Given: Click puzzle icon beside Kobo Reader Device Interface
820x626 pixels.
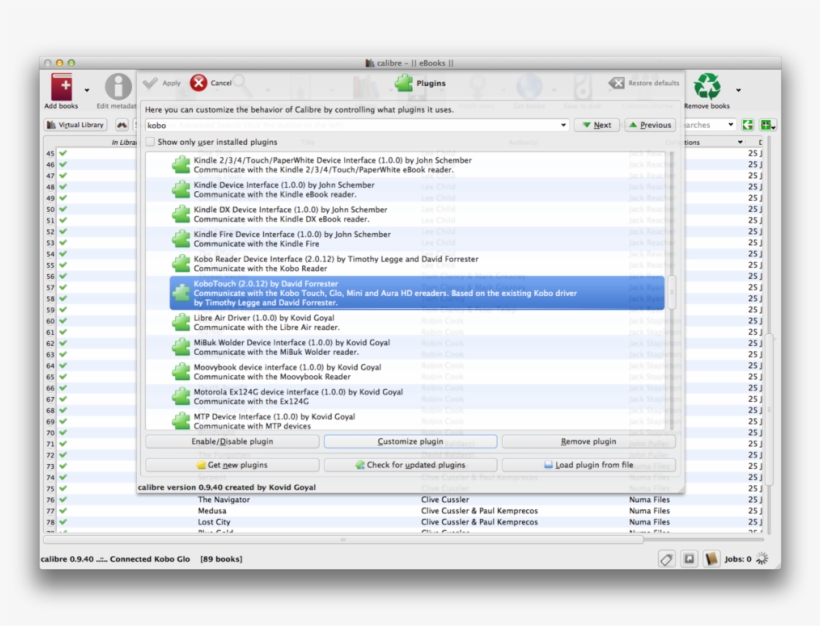Looking at the screenshot, I should pos(181,263).
